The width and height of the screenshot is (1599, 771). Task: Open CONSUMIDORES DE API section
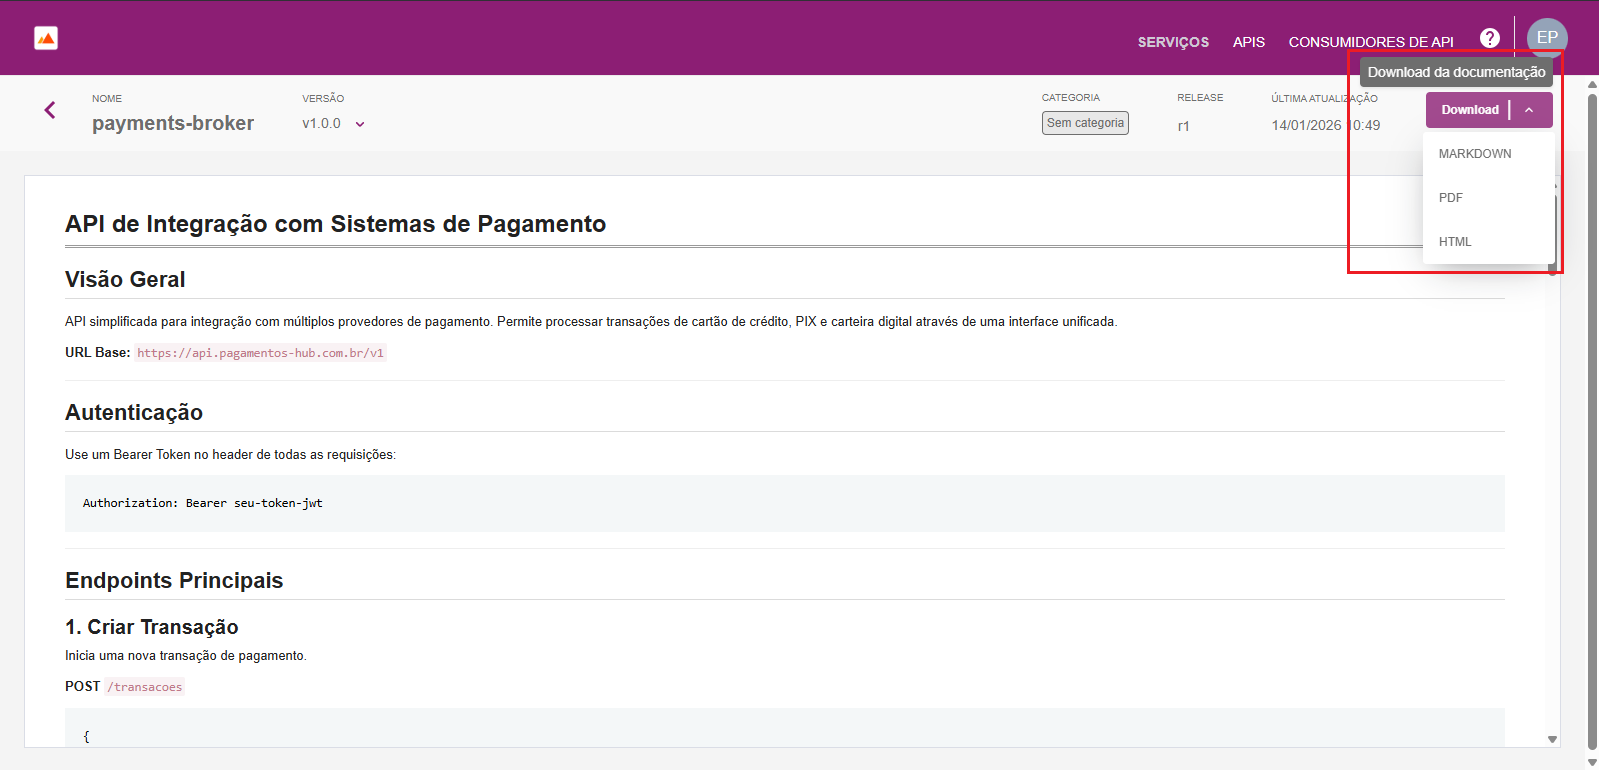click(1370, 42)
